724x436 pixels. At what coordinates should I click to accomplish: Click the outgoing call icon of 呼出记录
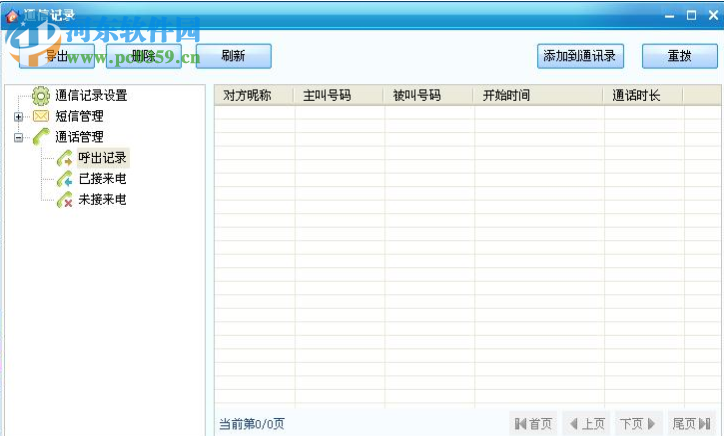tap(64, 158)
